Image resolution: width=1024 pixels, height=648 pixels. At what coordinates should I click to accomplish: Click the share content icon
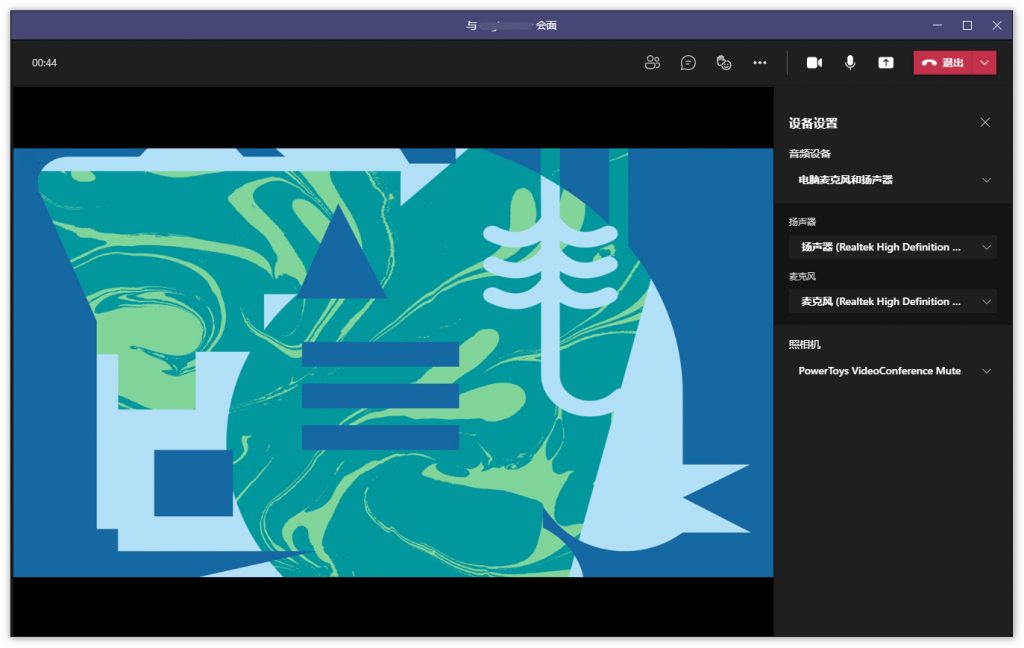tap(885, 63)
